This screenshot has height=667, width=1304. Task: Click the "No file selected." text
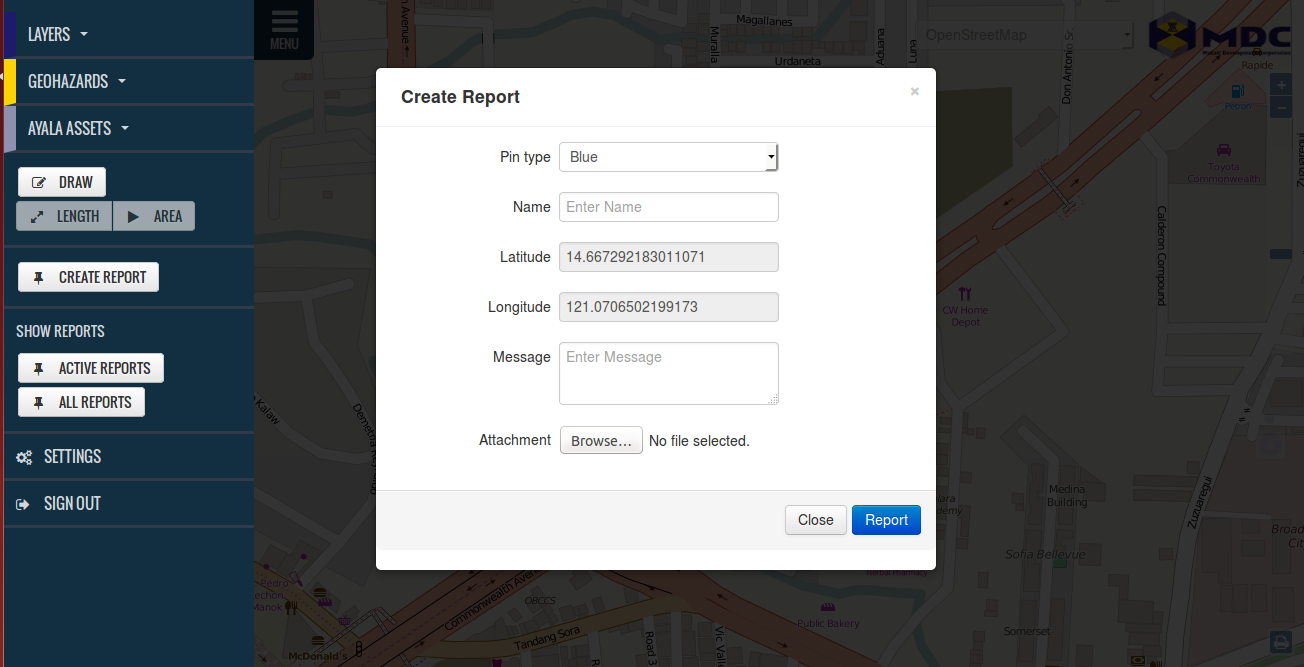click(699, 441)
